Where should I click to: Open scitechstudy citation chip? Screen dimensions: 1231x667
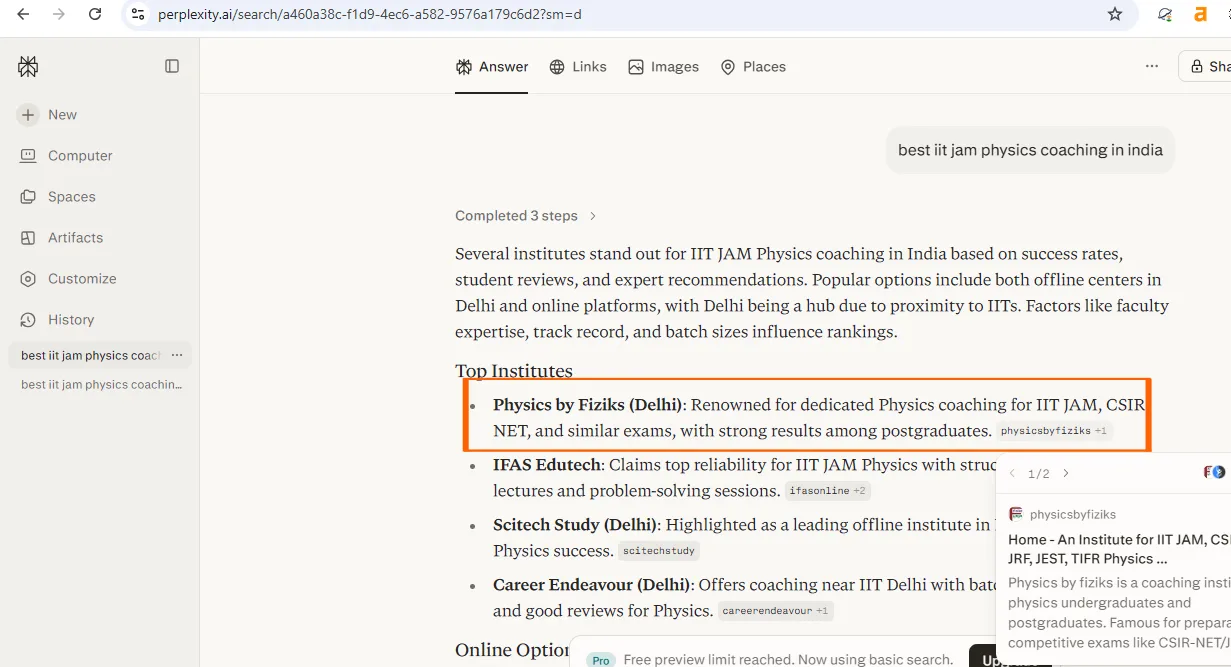(657, 551)
